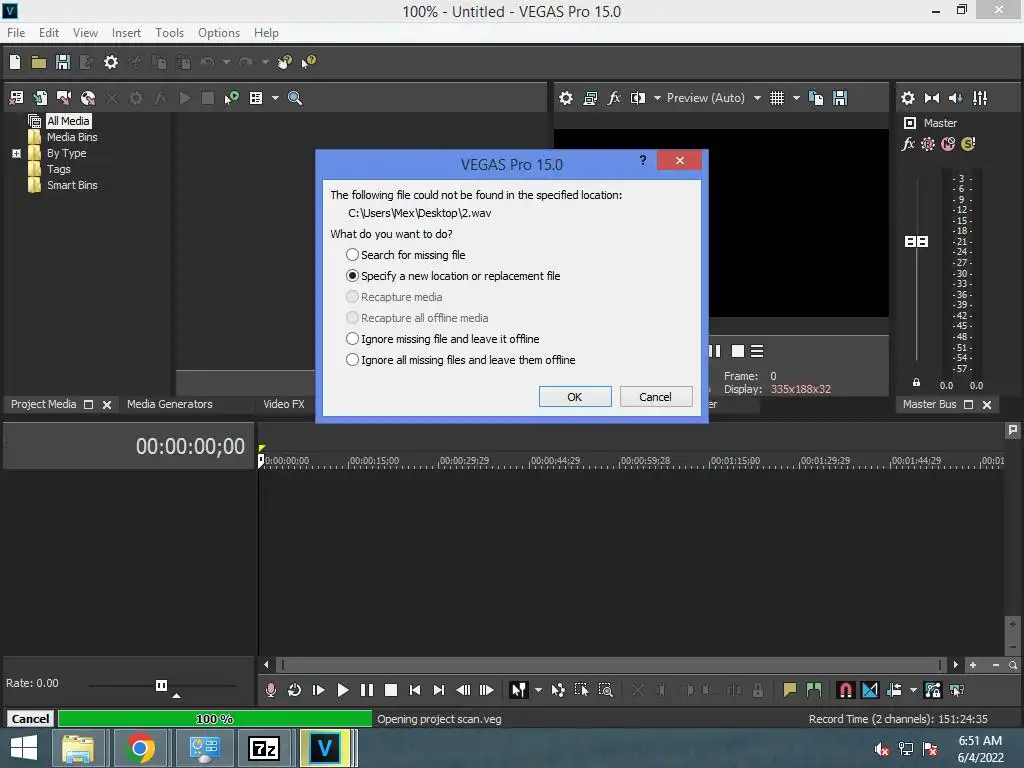Viewport: 1024px width, 768px height.
Task: Toggle preview overlays grid icon
Action: [776, 98]
